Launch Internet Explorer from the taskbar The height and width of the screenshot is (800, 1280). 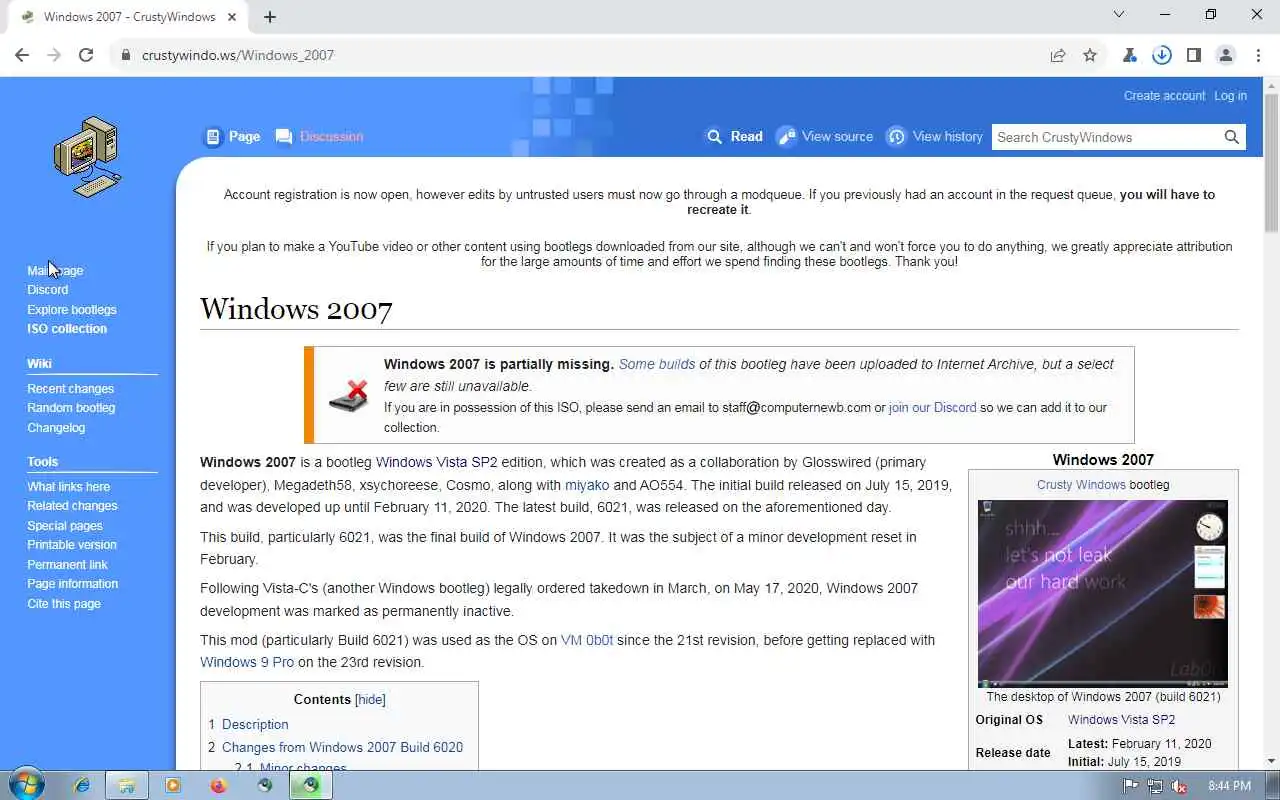pyautogui.click(x=82, y=785)
